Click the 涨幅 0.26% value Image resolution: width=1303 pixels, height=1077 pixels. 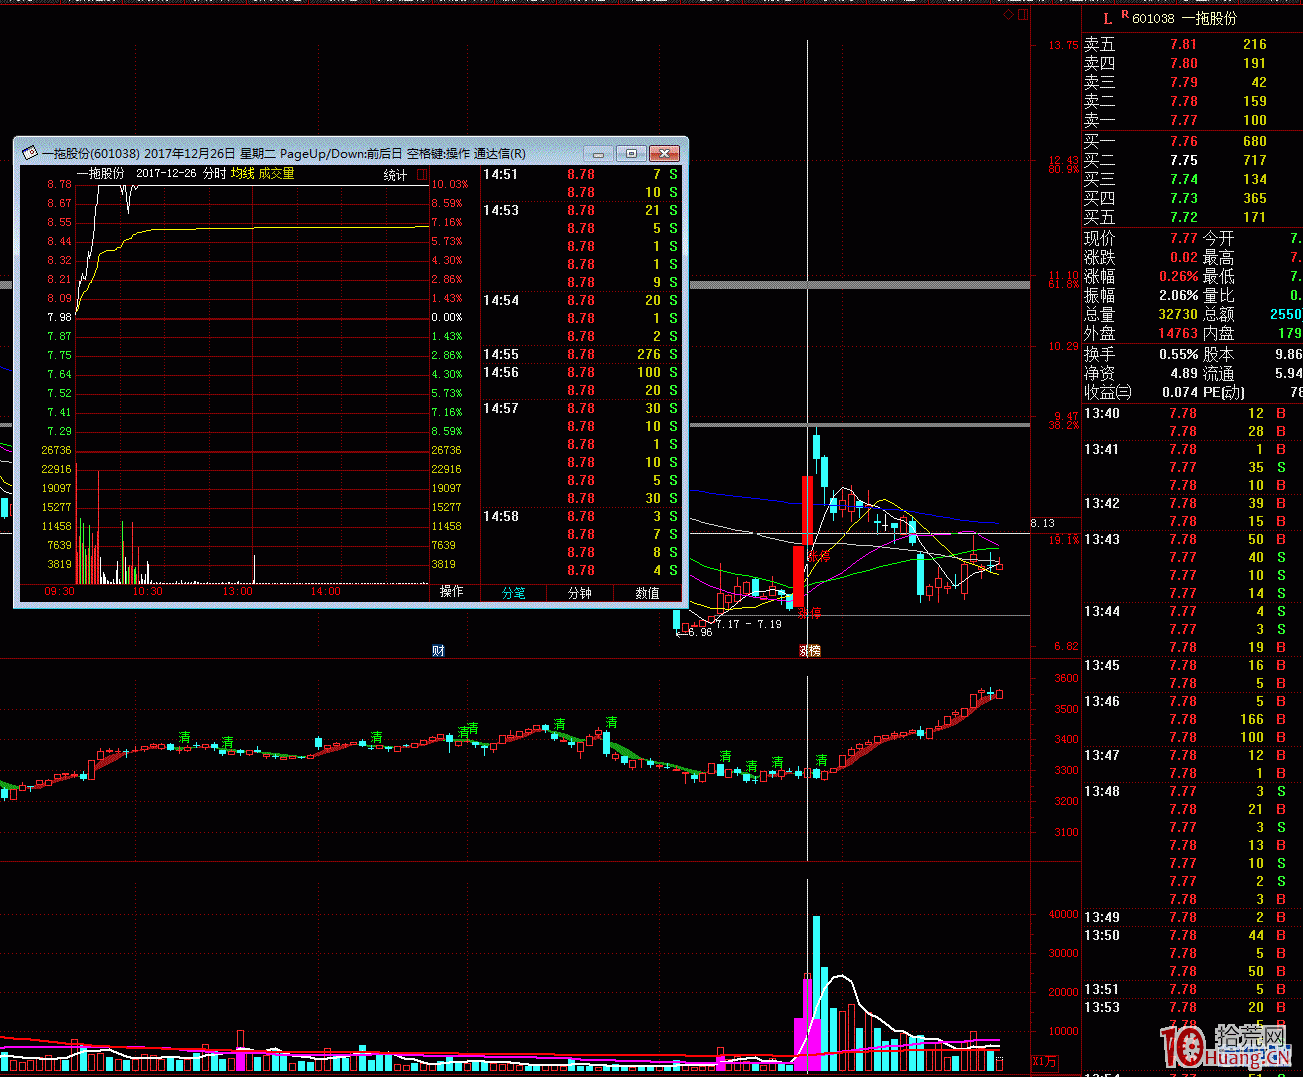(1178, 276)
